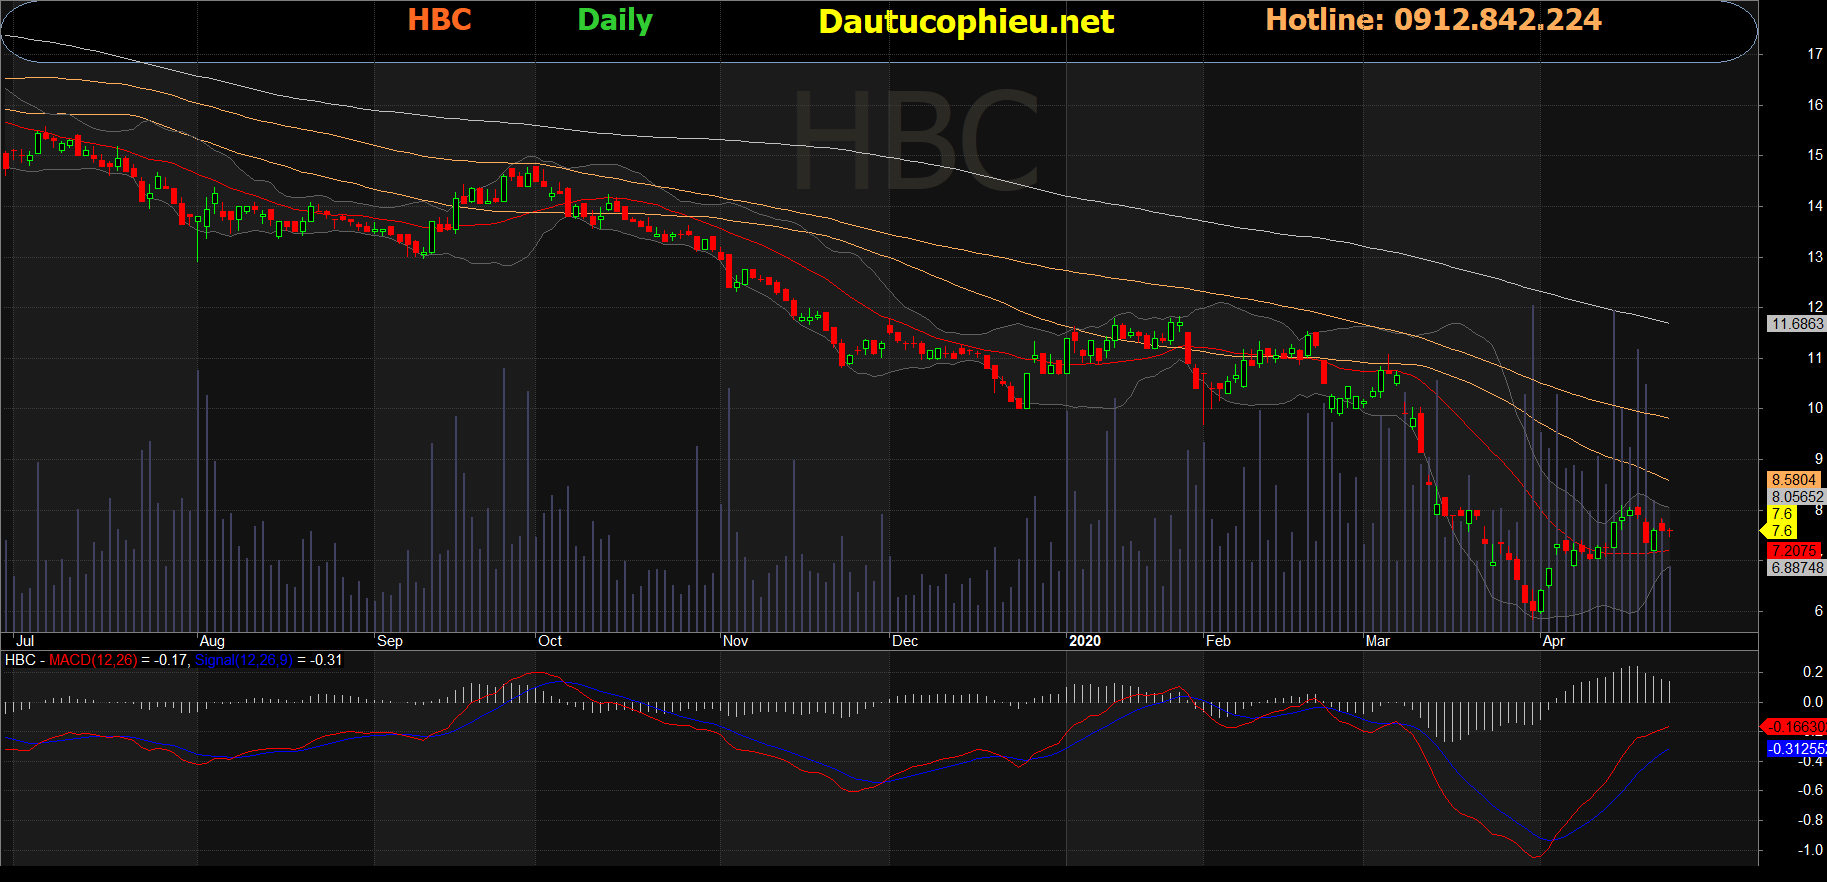Image resolution: width=1827 pixels, height=882 pixels.
Task: Click the large HBC watermark on chart
Action: tap(915, 140)
